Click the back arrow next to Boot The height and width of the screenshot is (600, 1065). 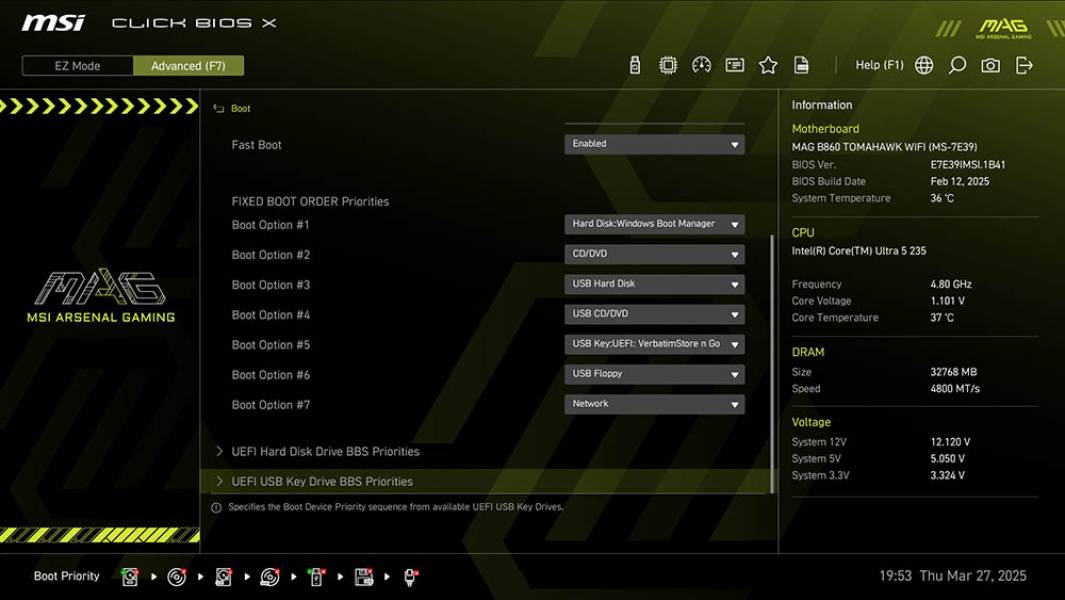pyautogui.click(x=218, y=109)
